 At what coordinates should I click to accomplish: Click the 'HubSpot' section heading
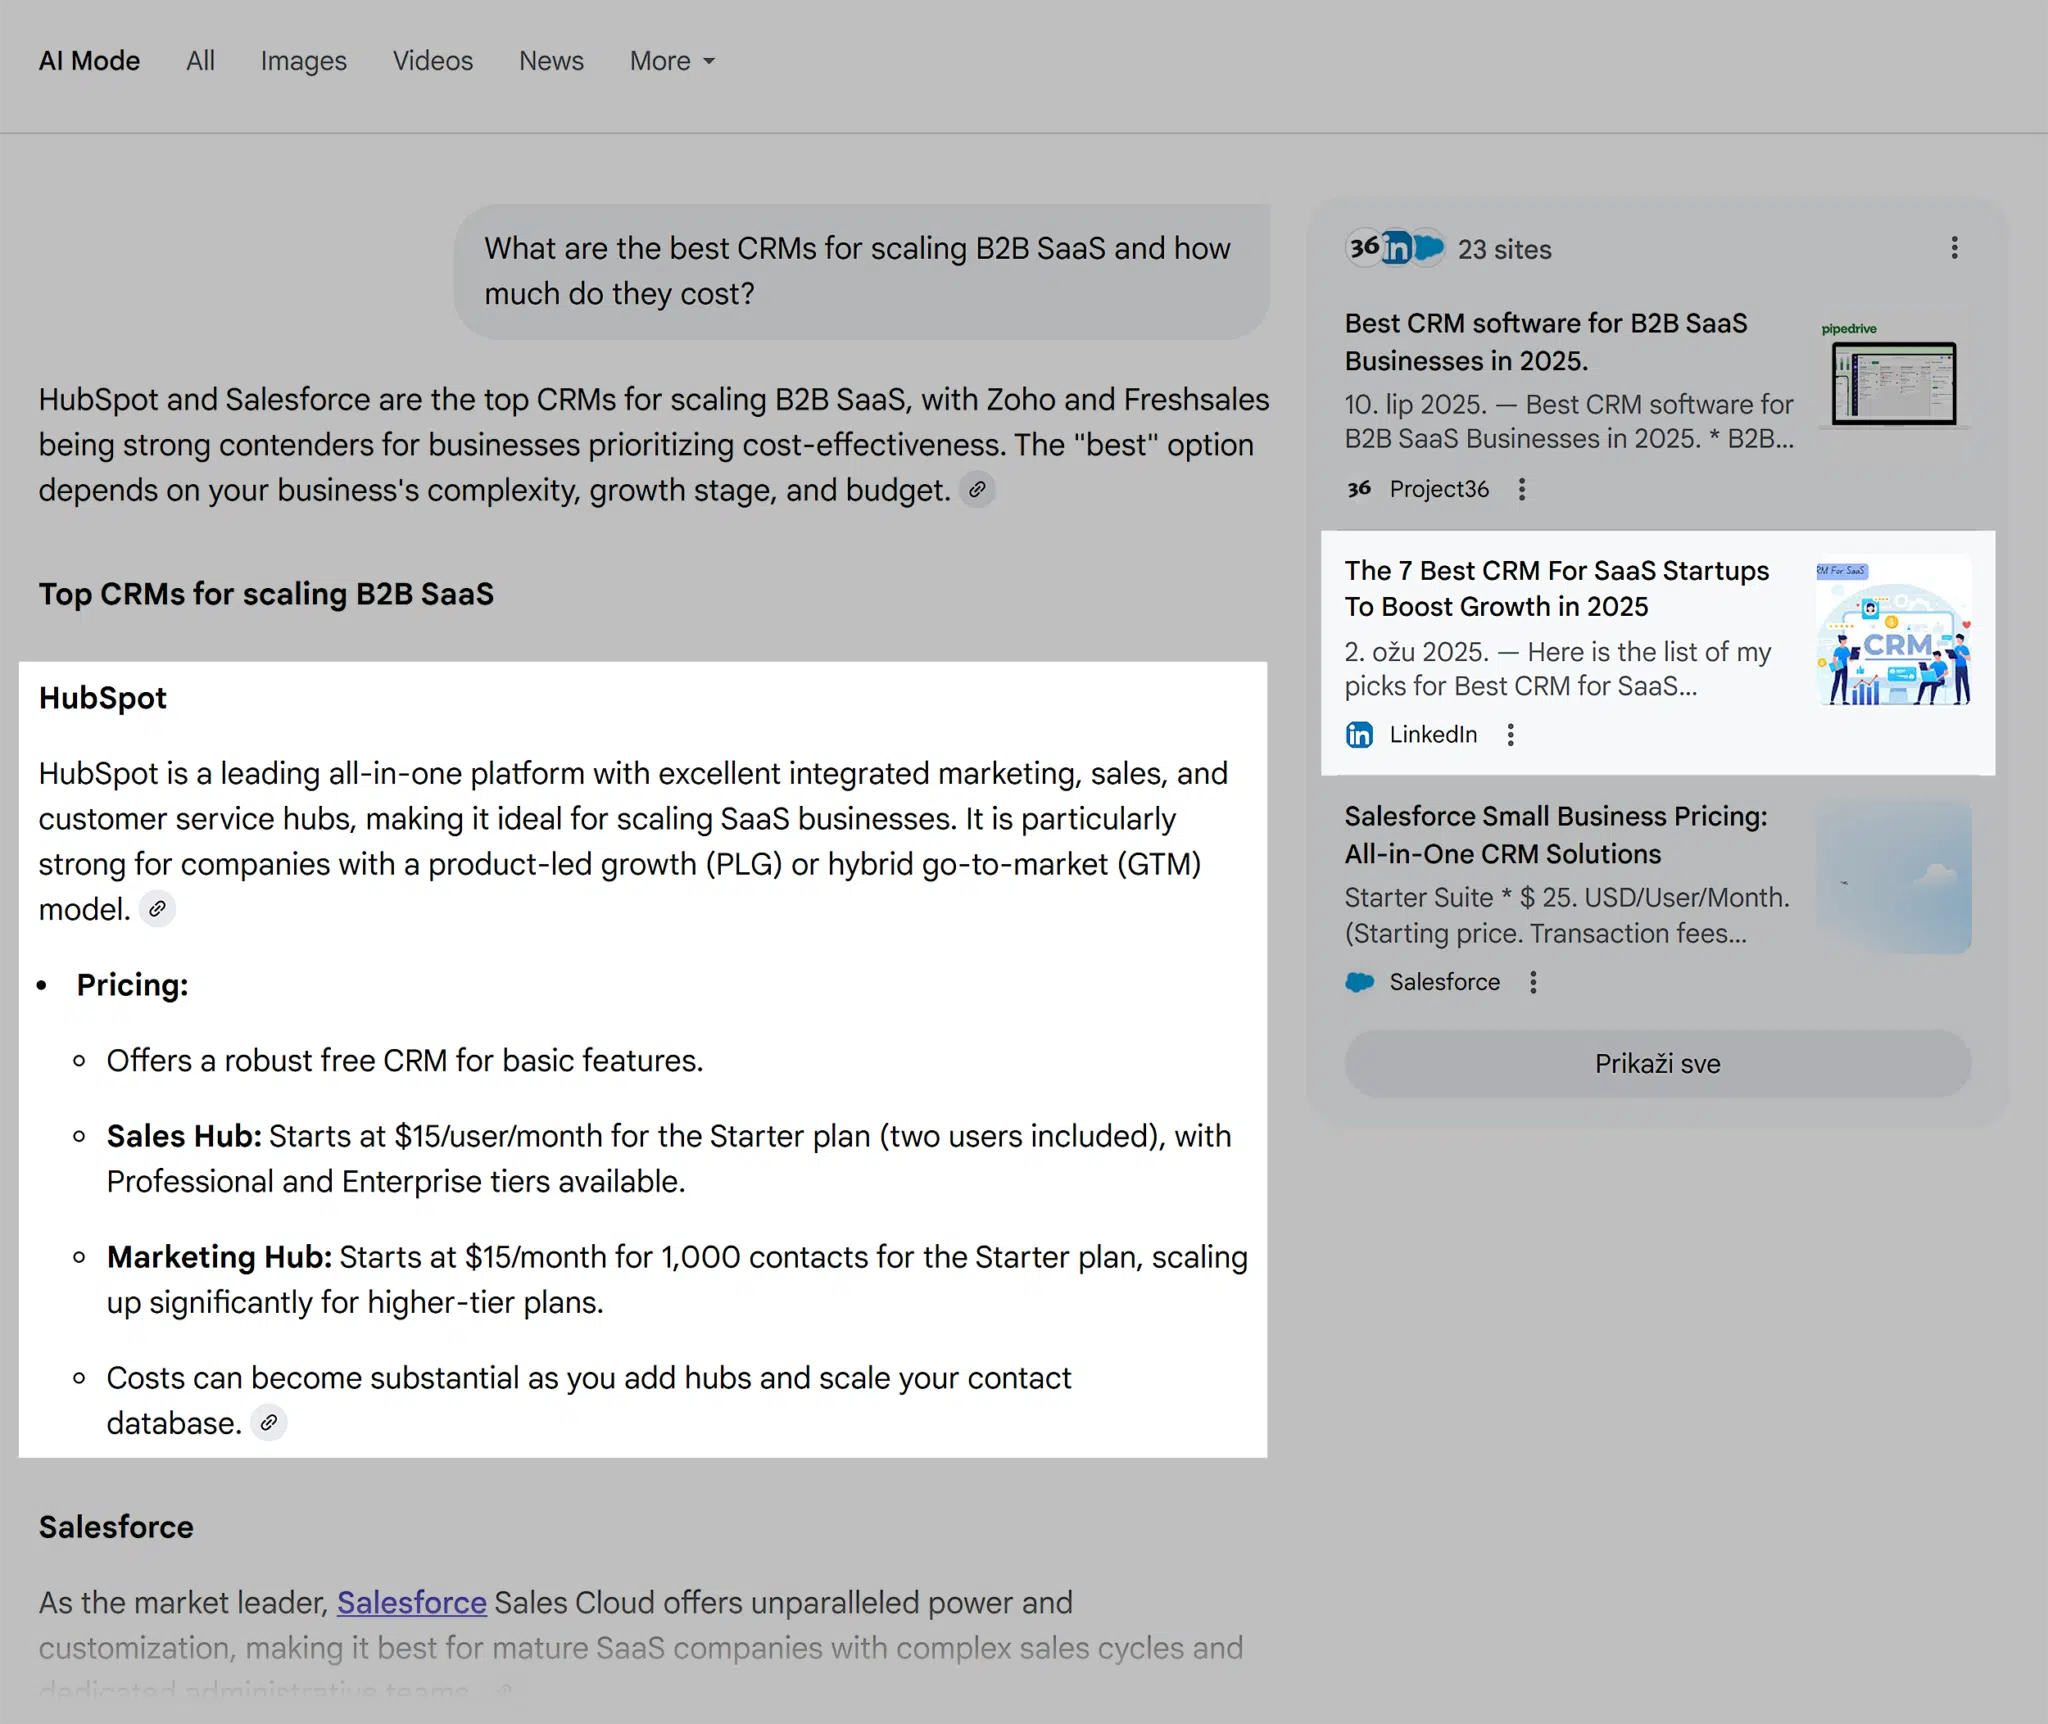coord(103,698)
